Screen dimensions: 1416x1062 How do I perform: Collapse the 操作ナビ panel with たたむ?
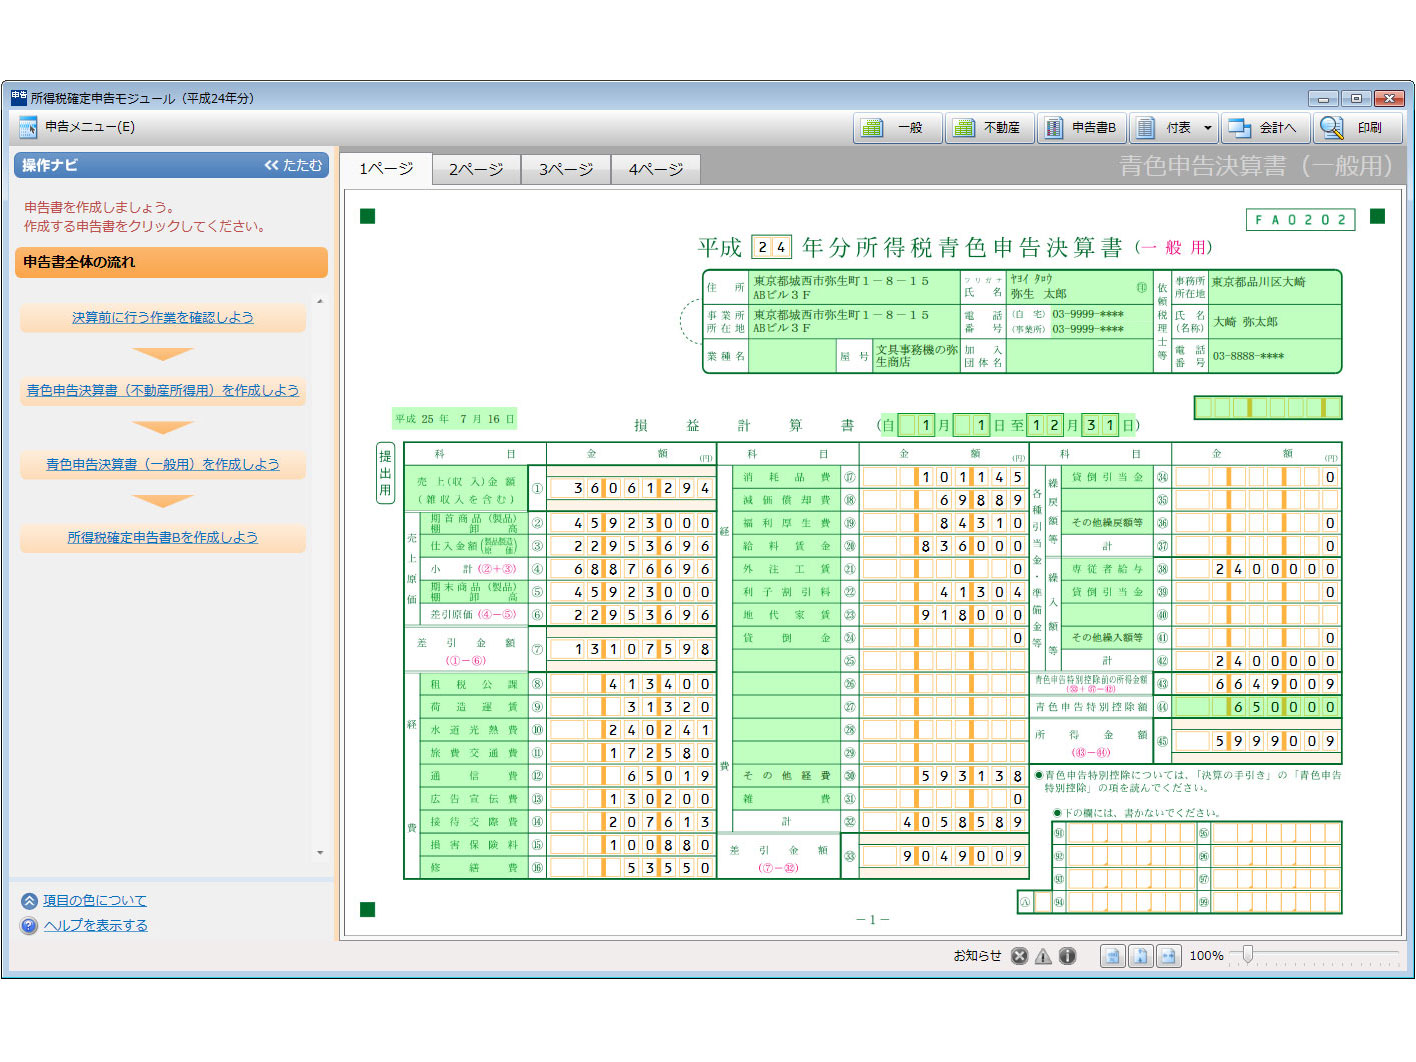[293, 165]
